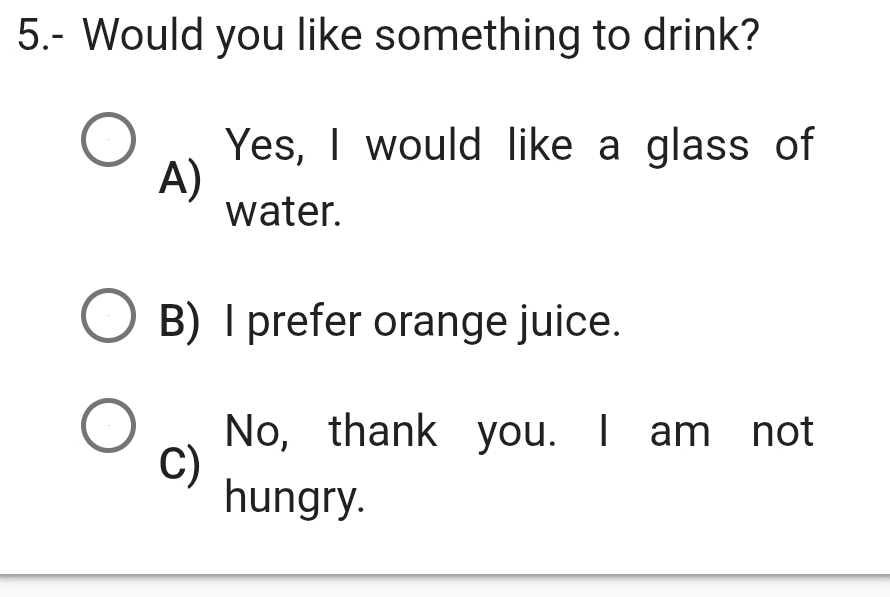Click the word "drink?" in the question

point(700,36)
